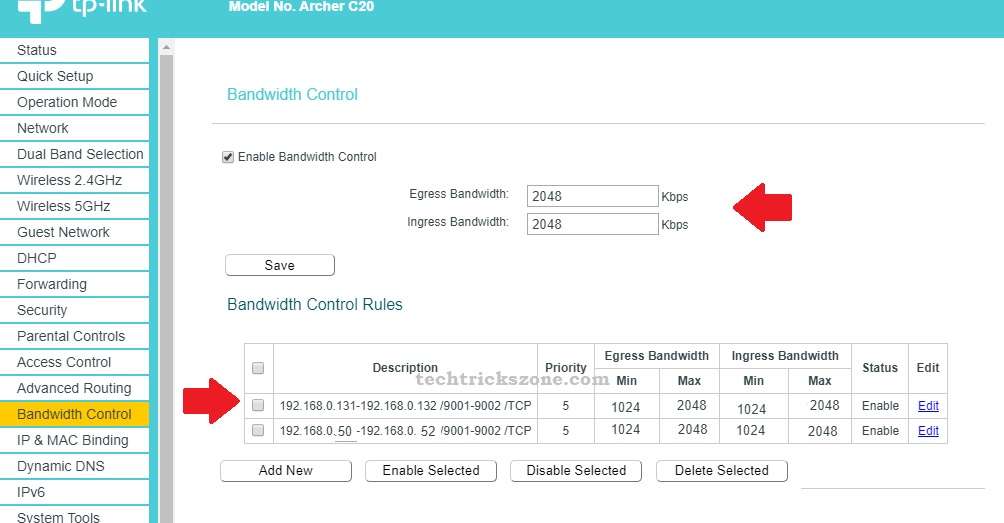Click Add New rule button
The height and width of the screenshot is (523, 1004).
pos(285,471)
